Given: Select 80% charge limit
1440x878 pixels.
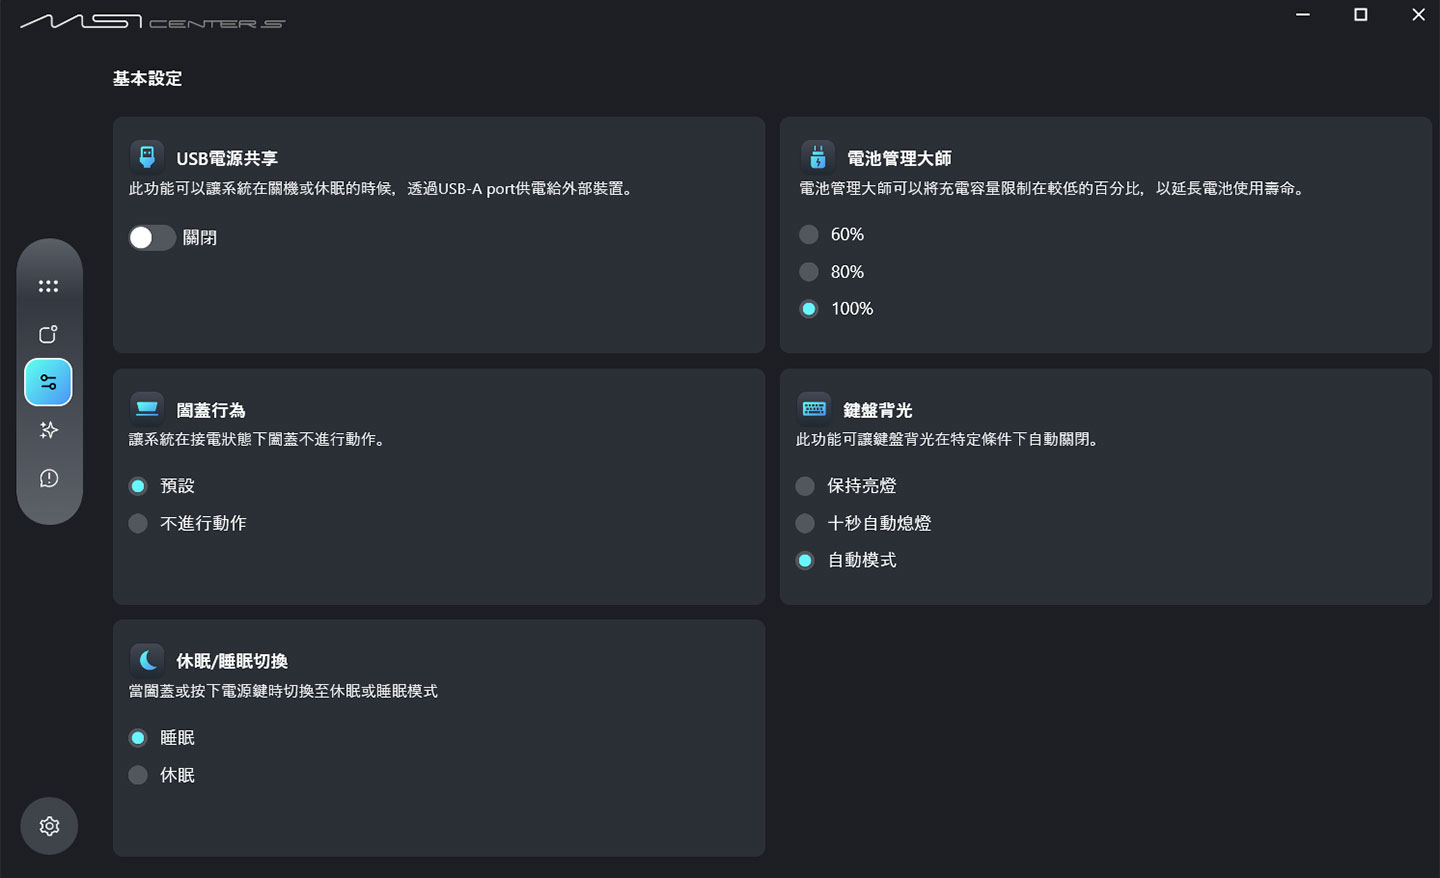Looking at the screenshot, I should [808, 271].
